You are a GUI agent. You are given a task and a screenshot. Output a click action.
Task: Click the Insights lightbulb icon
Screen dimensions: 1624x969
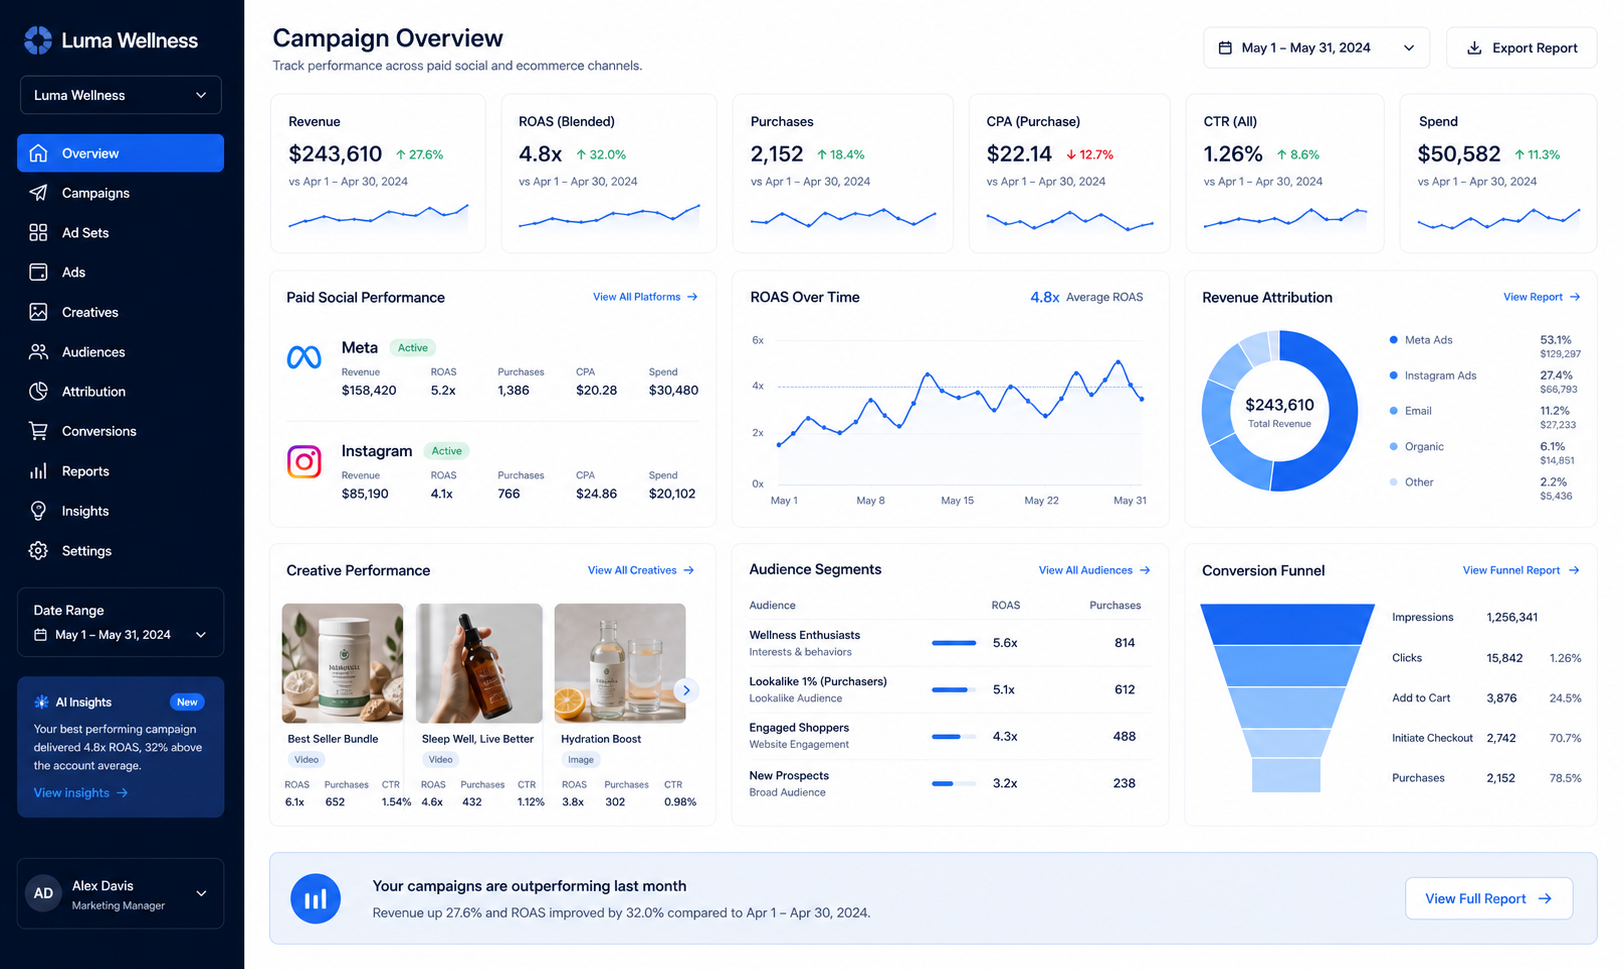click(x=38, y=511)
